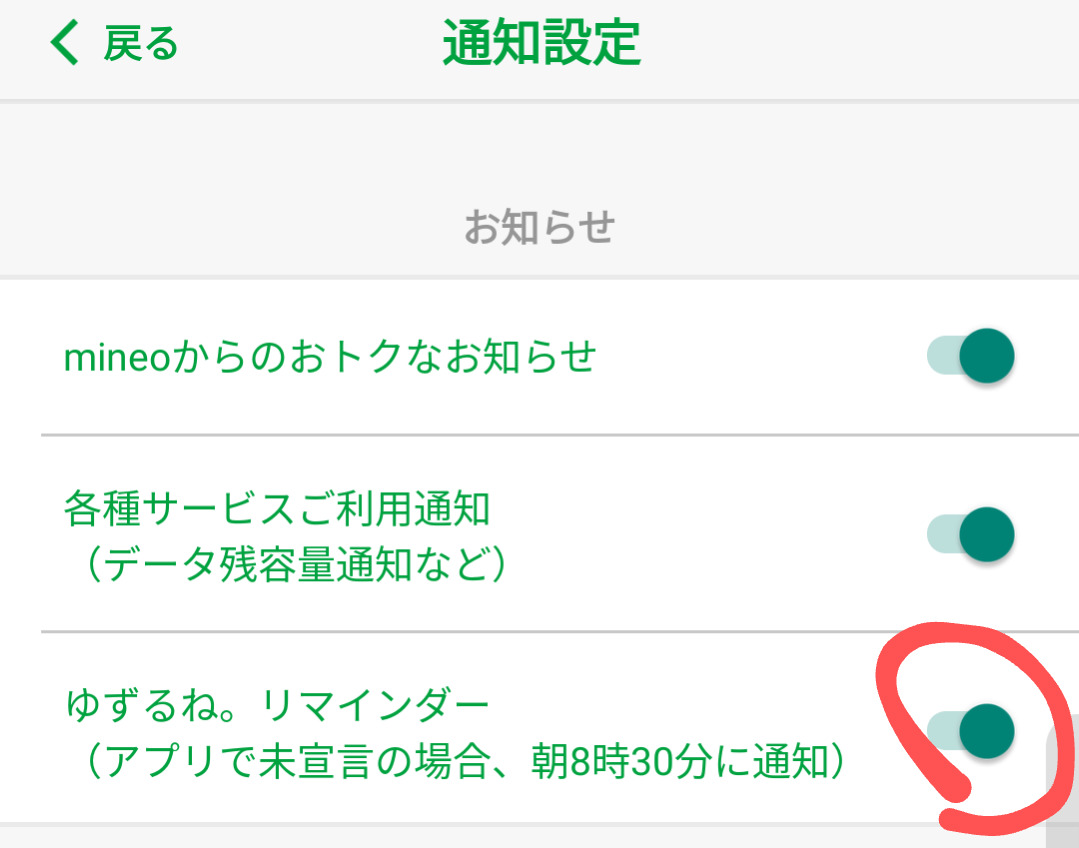Viewport: 1079px width, 848px height.
Task: Tap the 戻る back label
Action: coord(141,45)
